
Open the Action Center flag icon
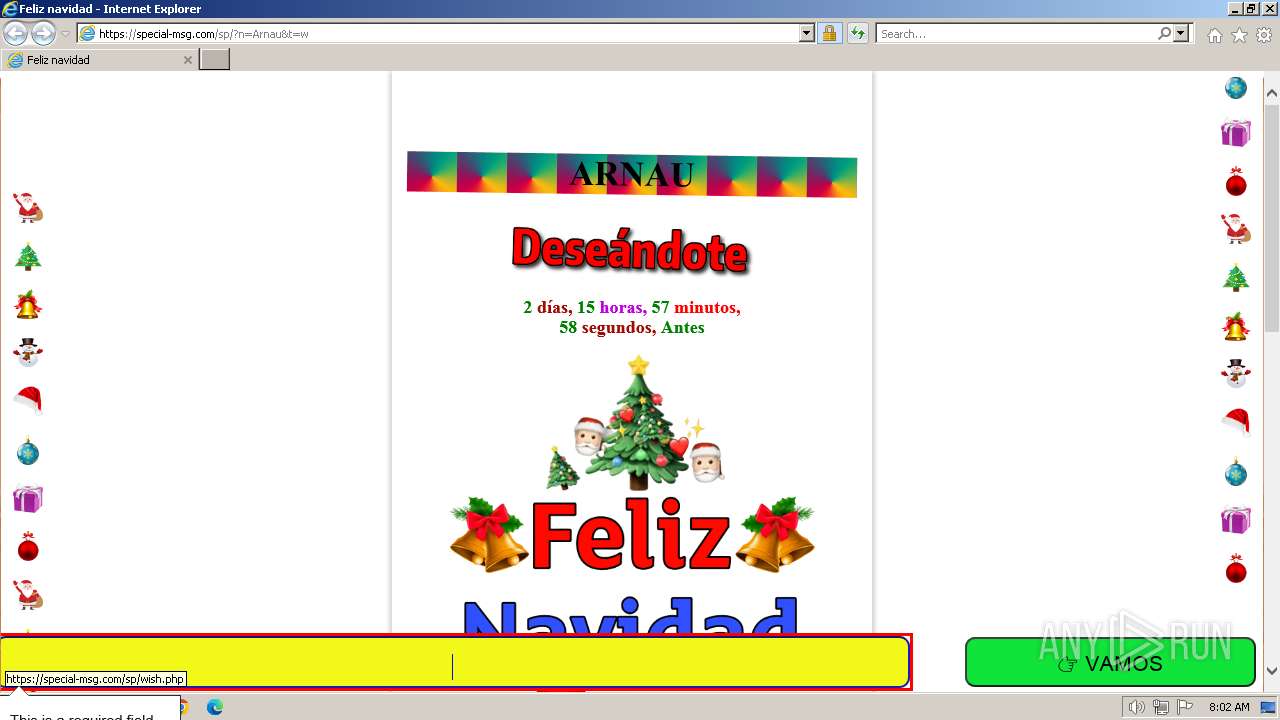tap(1184, 707)
